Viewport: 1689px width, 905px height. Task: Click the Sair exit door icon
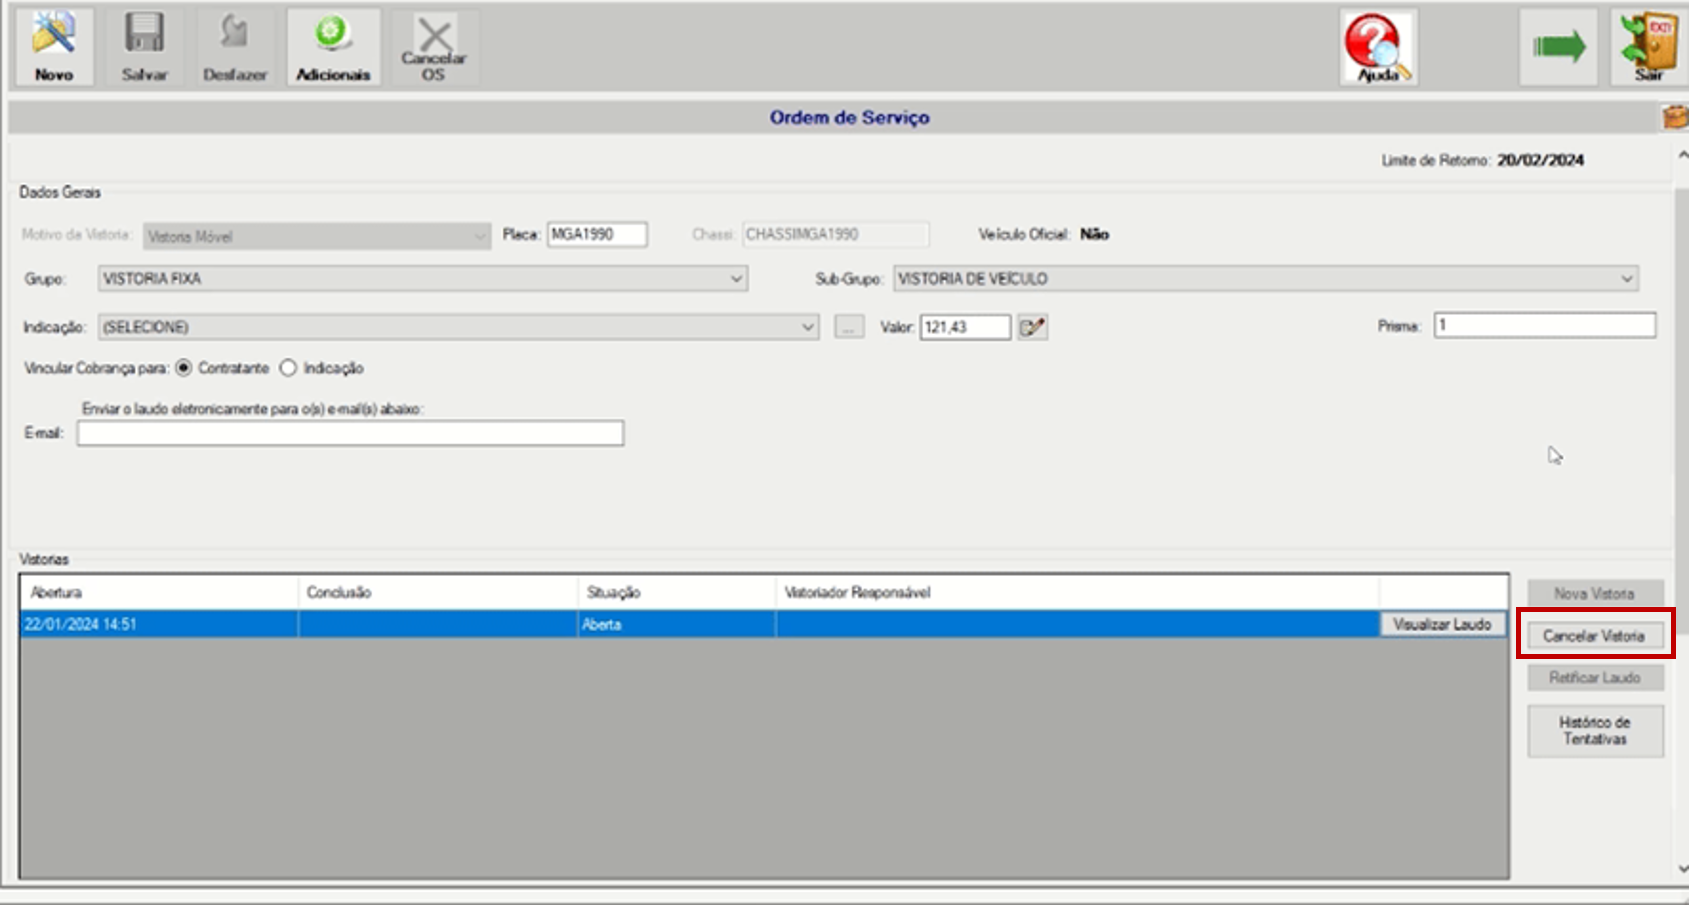(x=1649, y=47)
